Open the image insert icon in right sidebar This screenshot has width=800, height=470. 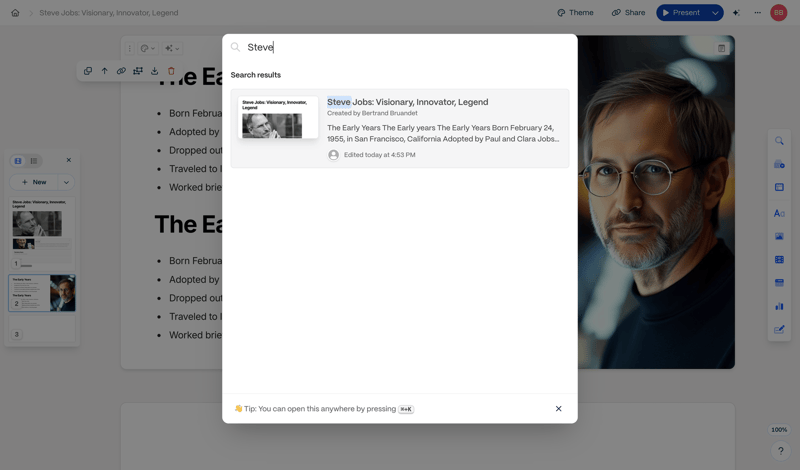pyautogui.click(x=779, y=237)
